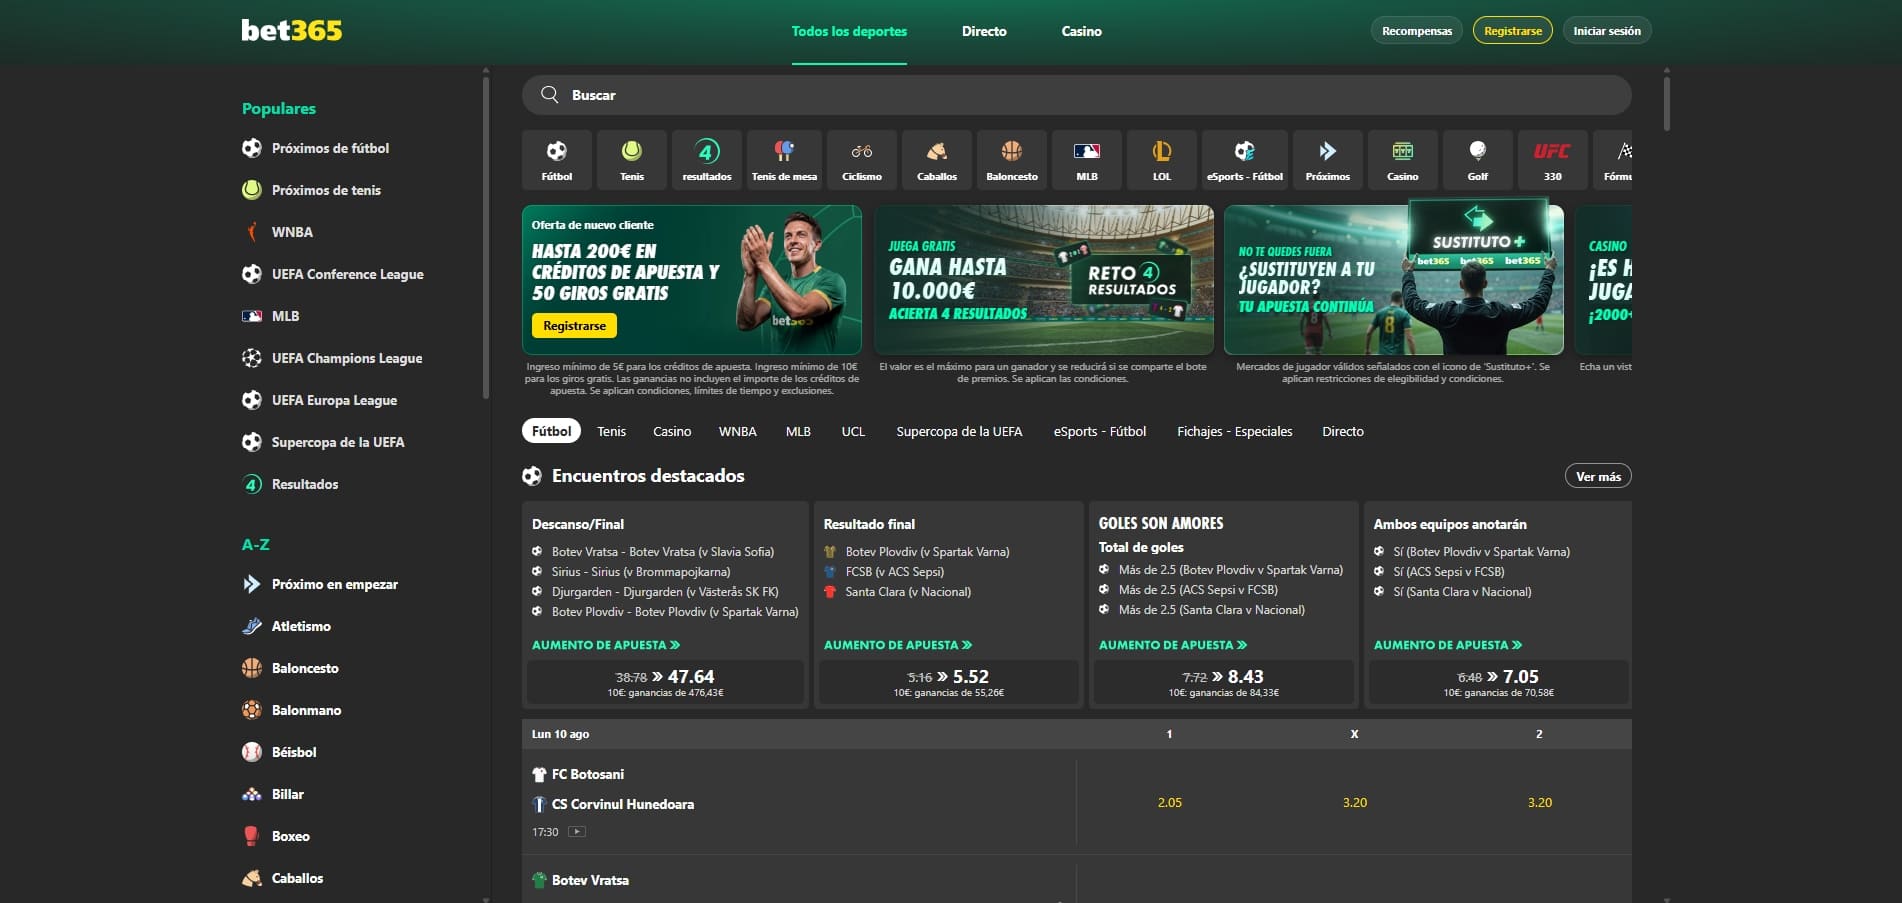Select the WNBA filter tab

737,431
